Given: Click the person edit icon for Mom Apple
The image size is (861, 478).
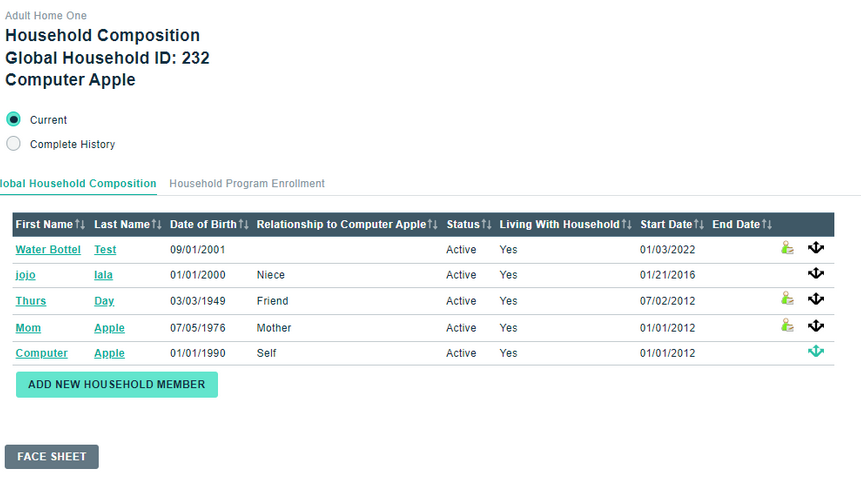Looking at the screenshot, I should coord(788,326).
